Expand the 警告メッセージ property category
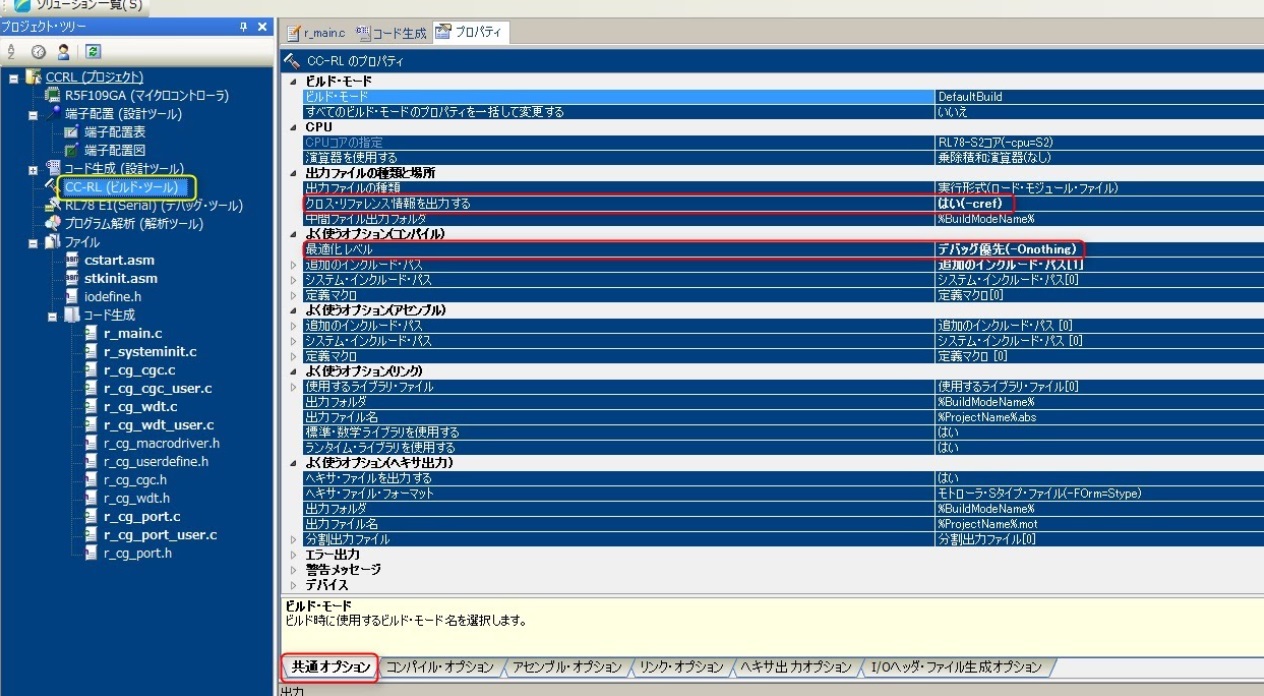The width and height of the screenshot is (1264, 696). [x=293, y=570]
